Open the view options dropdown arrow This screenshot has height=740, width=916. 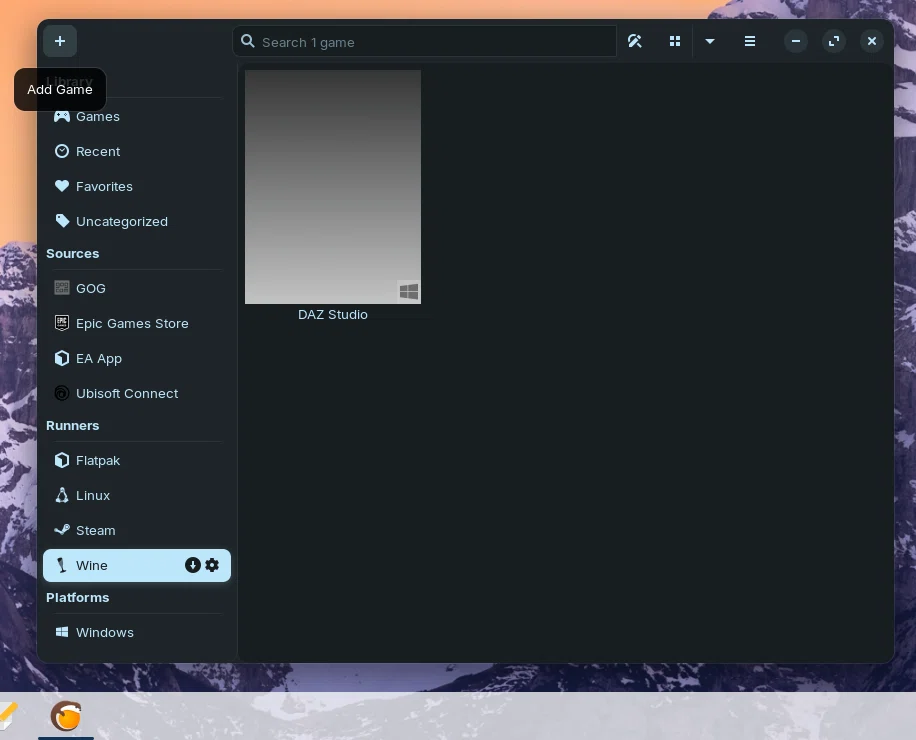(x=710, y=41)
